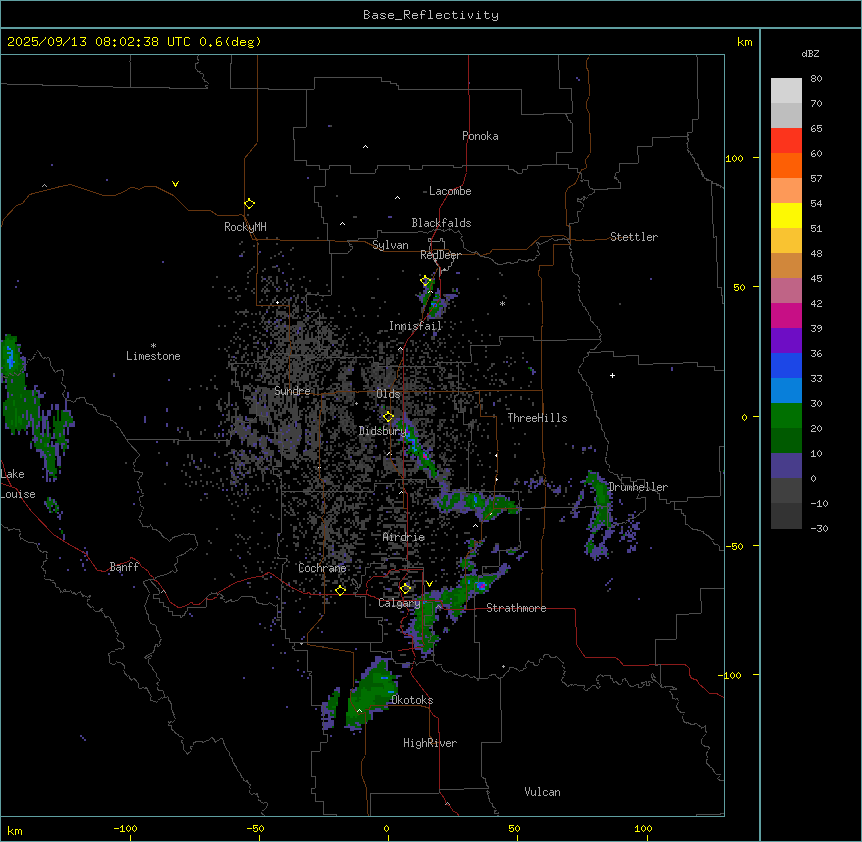This screenshot has width=862, height=842.
Task: Click the Didsbury label
Action: coord(382,431)
